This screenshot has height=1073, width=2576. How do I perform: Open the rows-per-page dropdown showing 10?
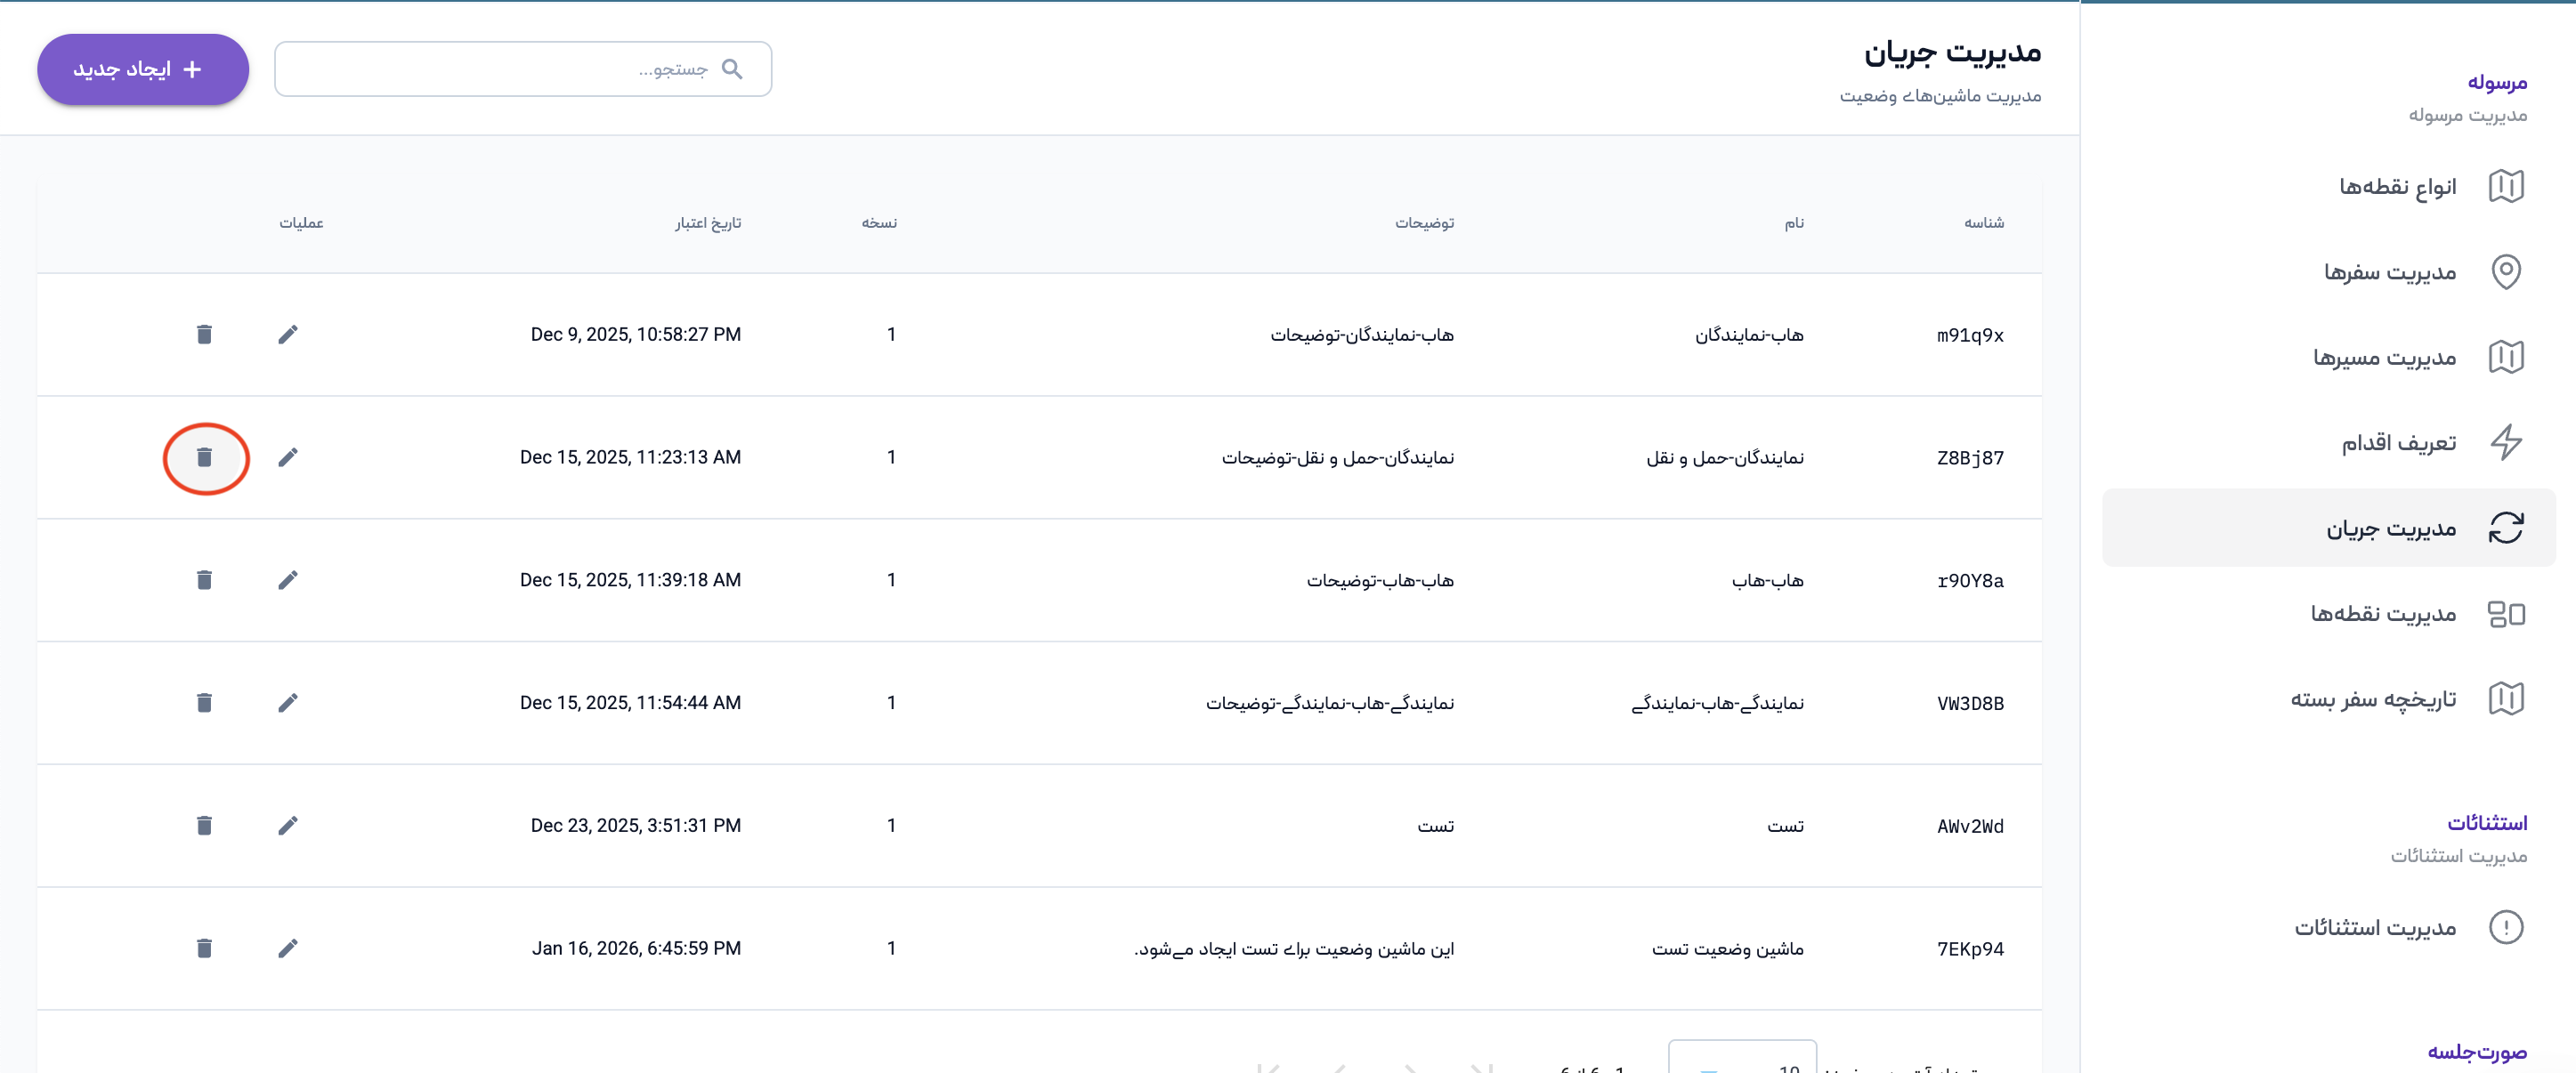coord(1741,1062)
